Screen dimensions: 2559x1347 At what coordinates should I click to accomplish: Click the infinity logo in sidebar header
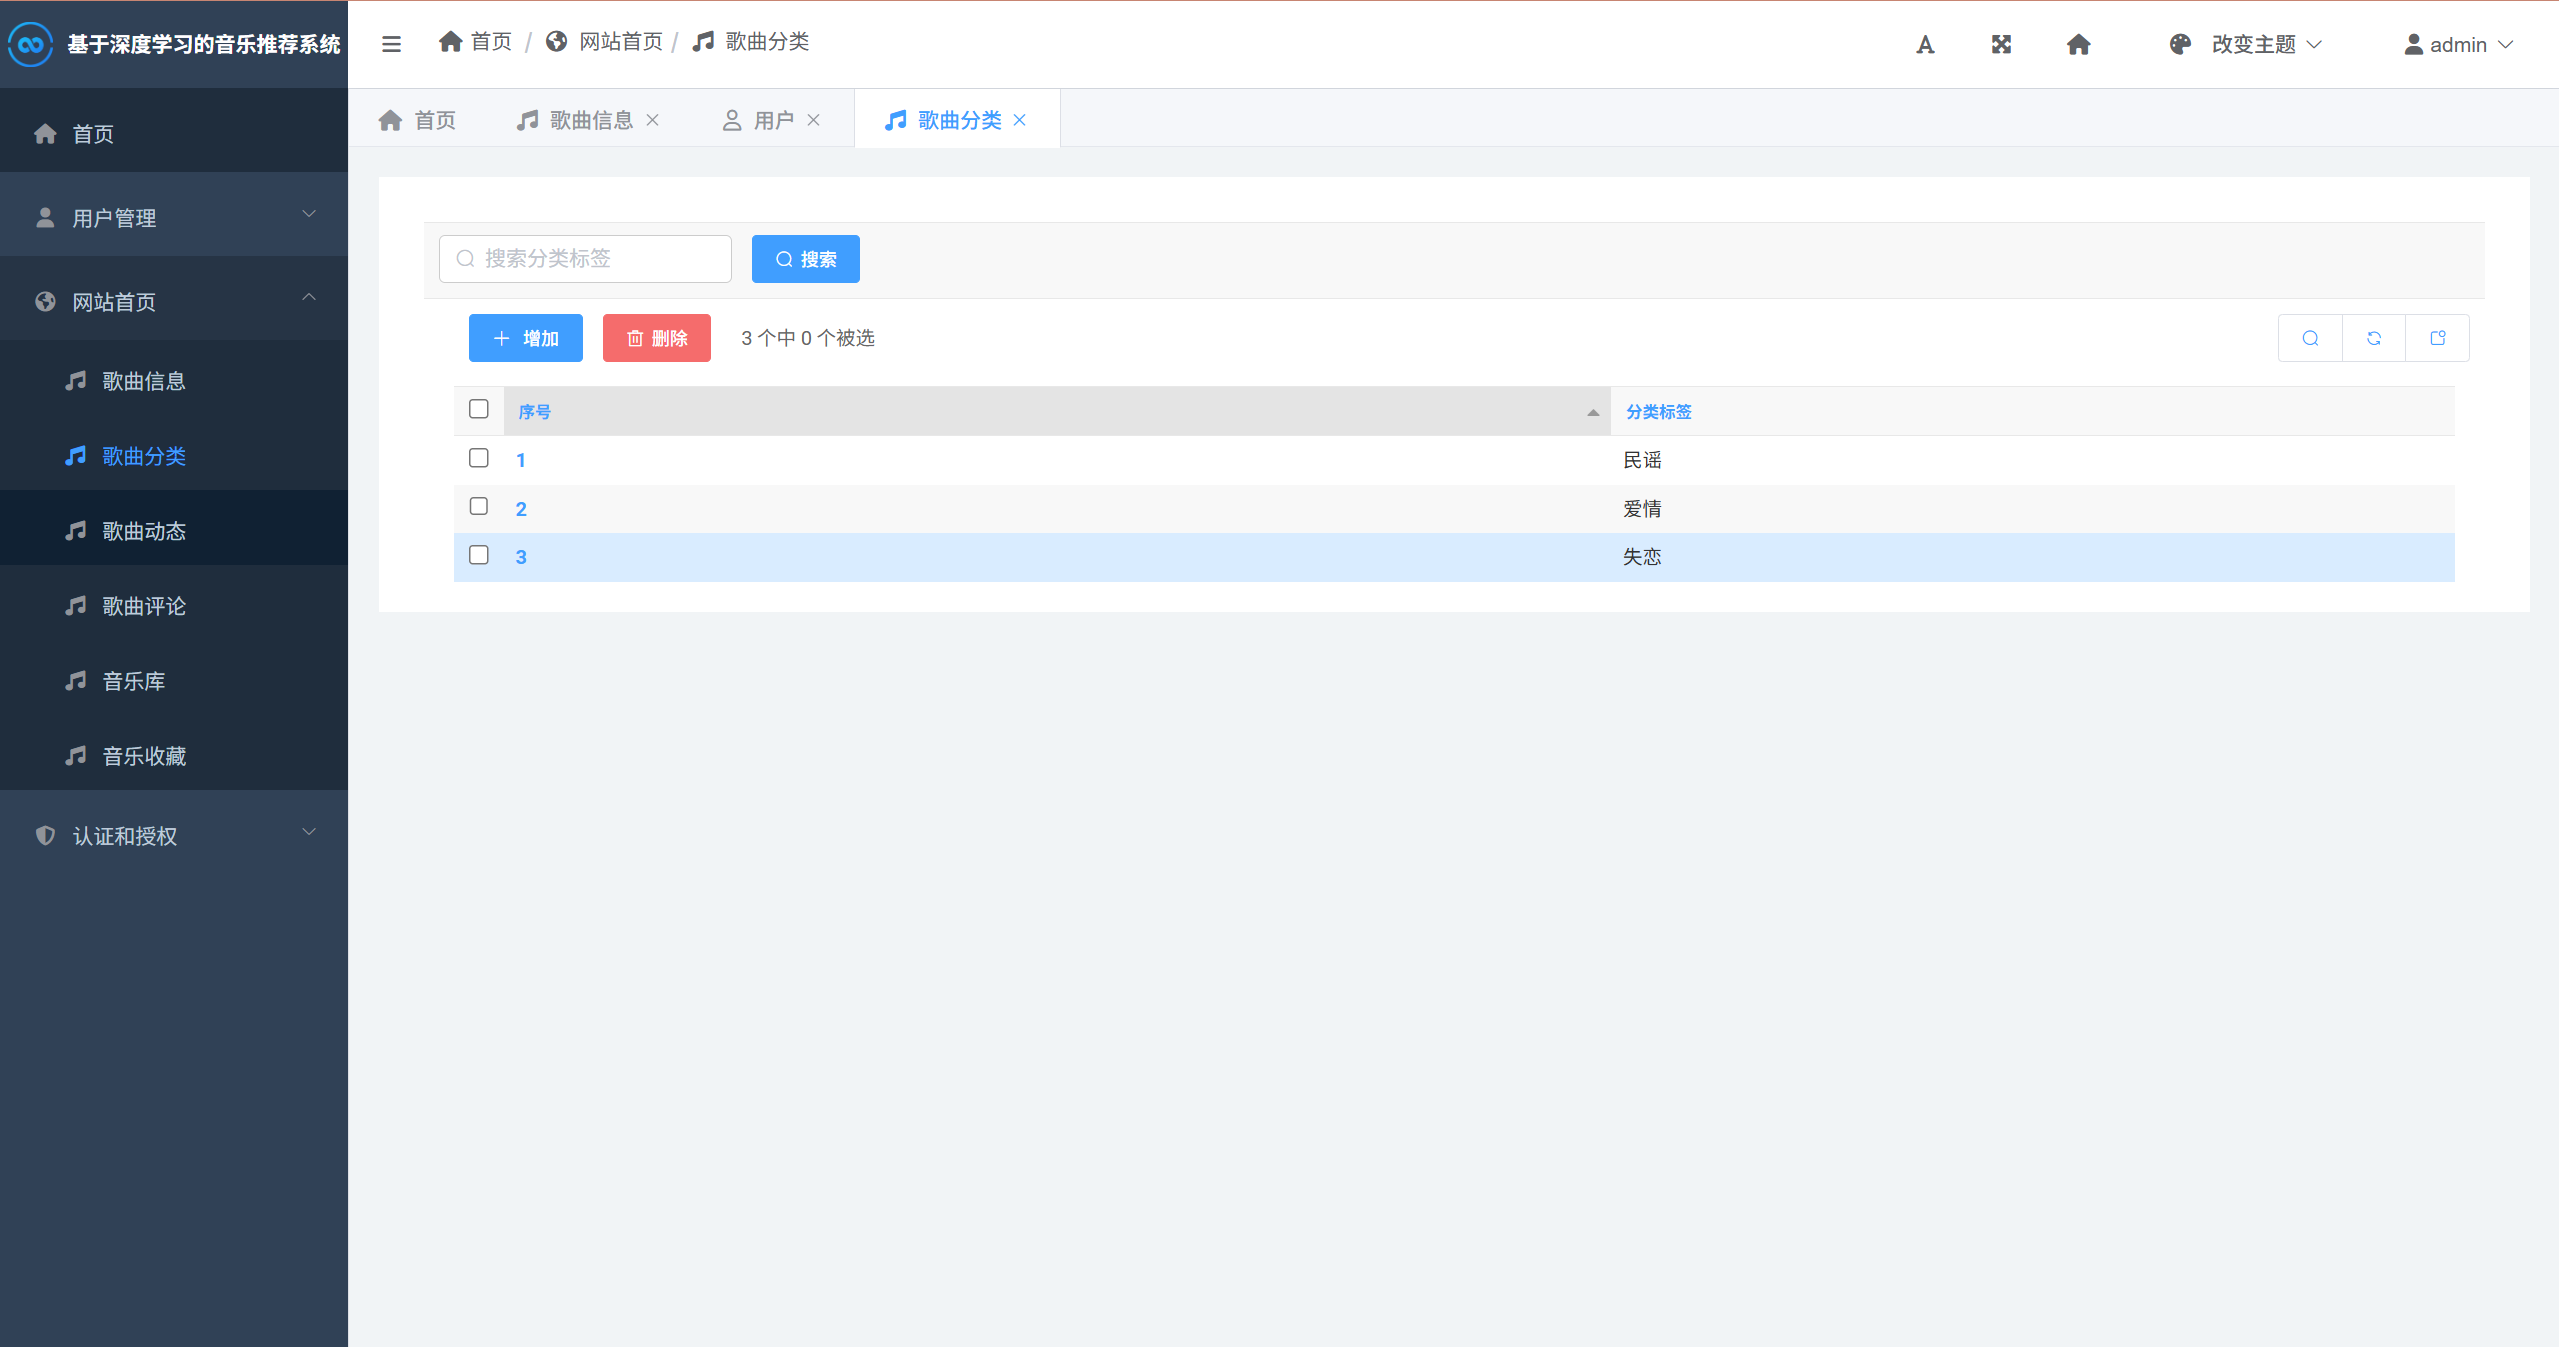click(30, 44)
